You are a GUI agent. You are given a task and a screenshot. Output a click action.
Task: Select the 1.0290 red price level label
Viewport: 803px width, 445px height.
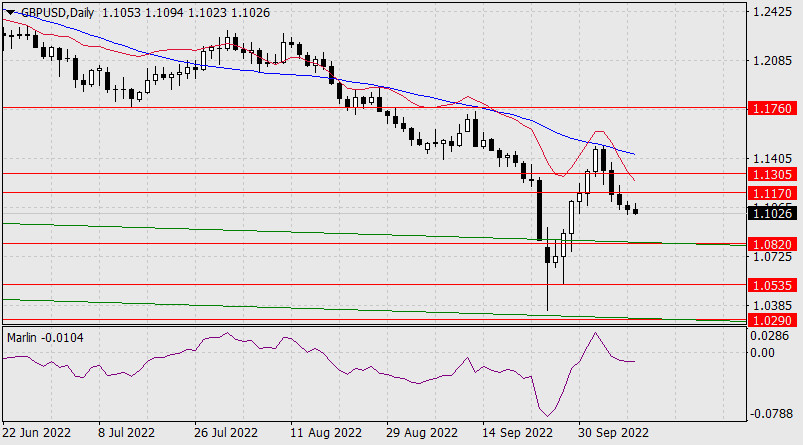tap(772, 321)
